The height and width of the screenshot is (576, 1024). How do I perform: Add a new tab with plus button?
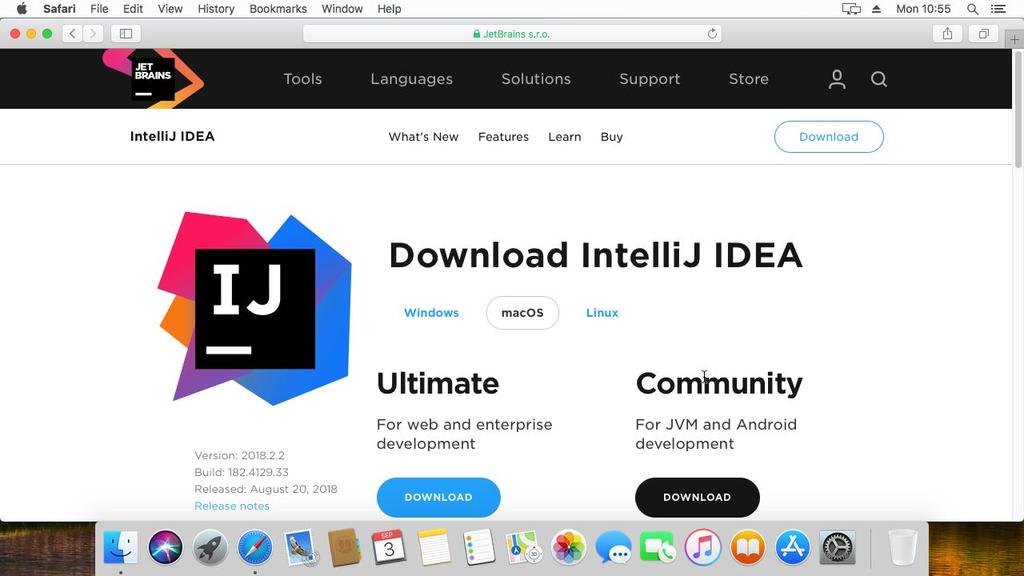pyautogui.click(x=1014, y=39)
